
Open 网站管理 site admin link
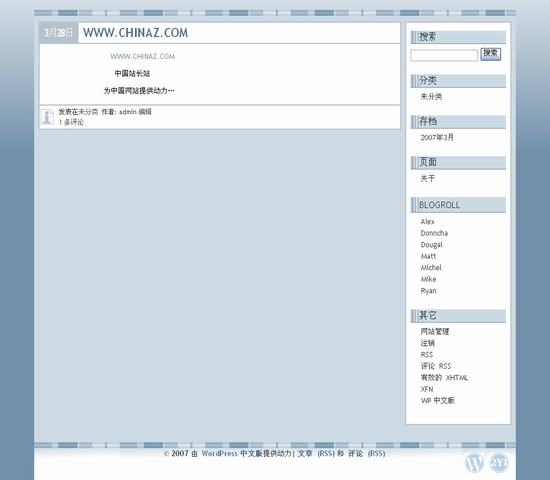[x=435, y=331]
